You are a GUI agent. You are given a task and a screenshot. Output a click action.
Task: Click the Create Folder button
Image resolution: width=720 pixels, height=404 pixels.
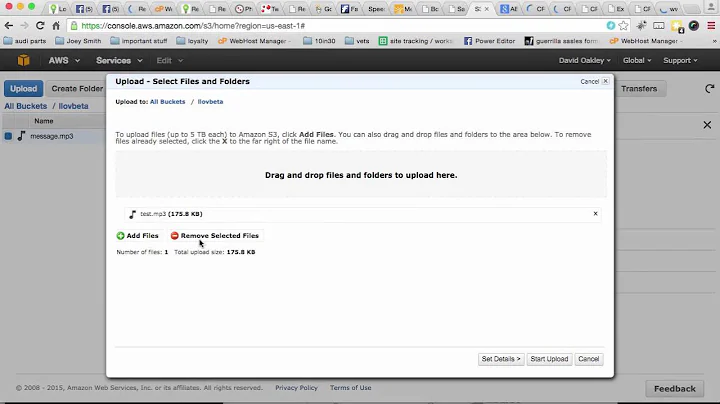(77, 89)
